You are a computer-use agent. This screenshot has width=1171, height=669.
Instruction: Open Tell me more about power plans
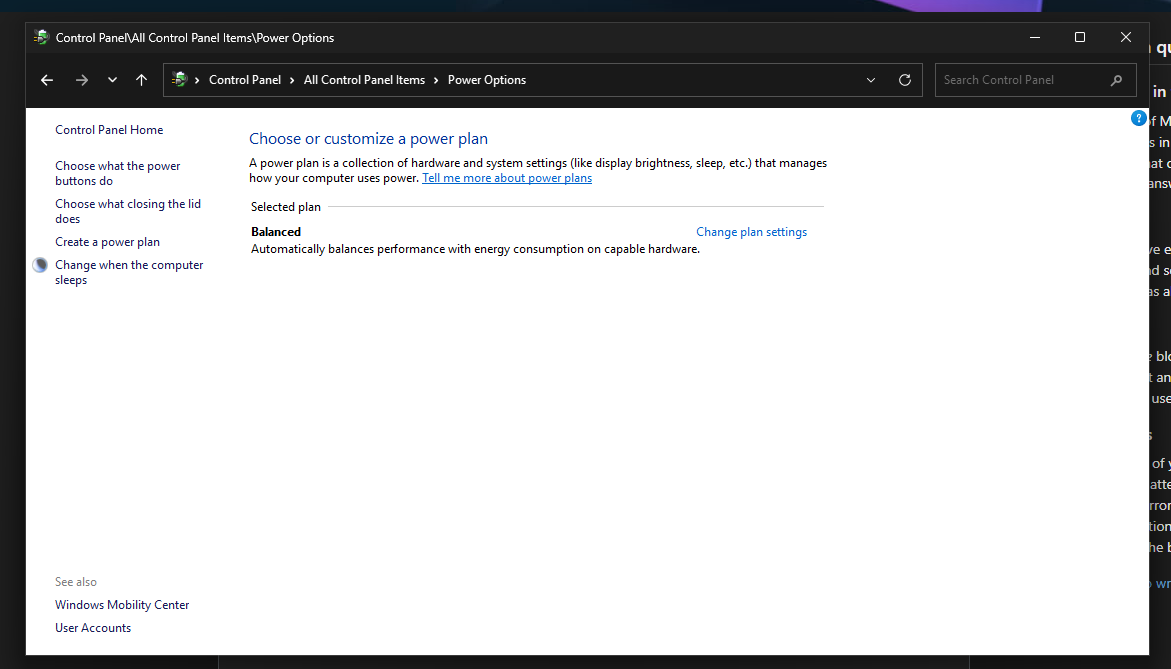click(507, 178)
